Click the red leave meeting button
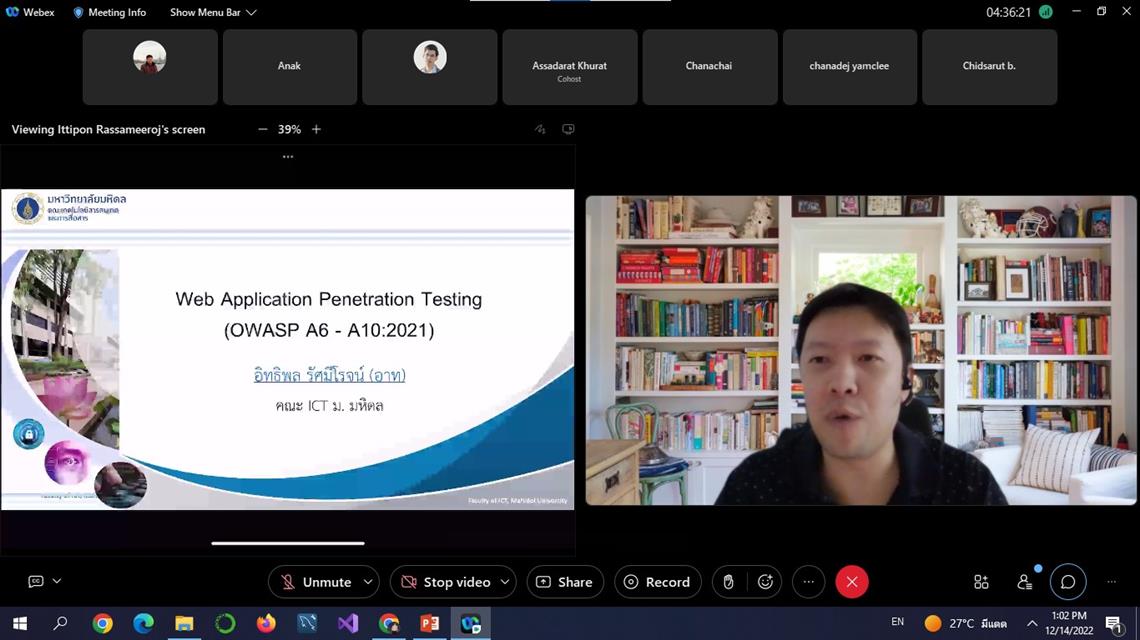 [x=852, y=582]
